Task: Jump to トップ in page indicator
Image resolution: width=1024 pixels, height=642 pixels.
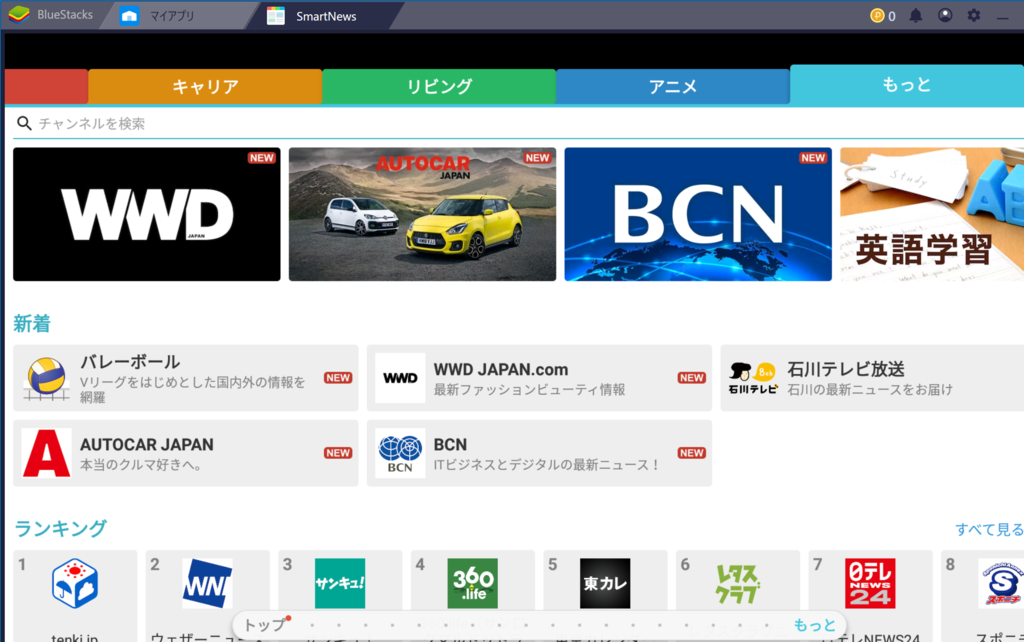Action: 264,625
